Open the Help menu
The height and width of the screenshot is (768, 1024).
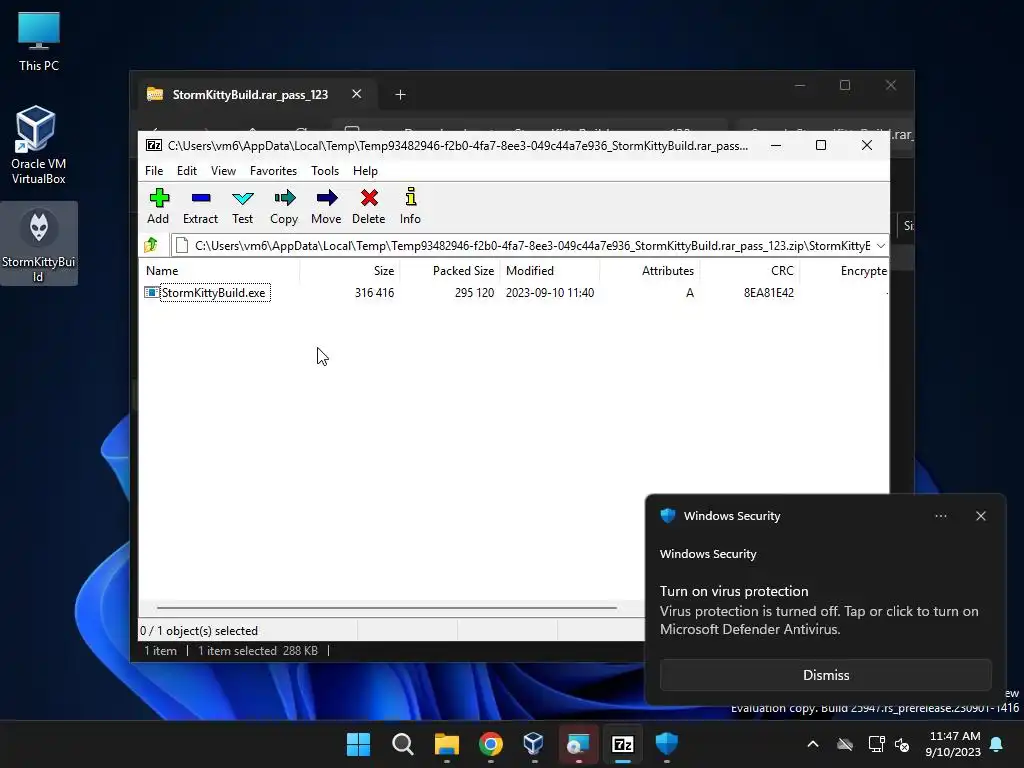[365, 170]
